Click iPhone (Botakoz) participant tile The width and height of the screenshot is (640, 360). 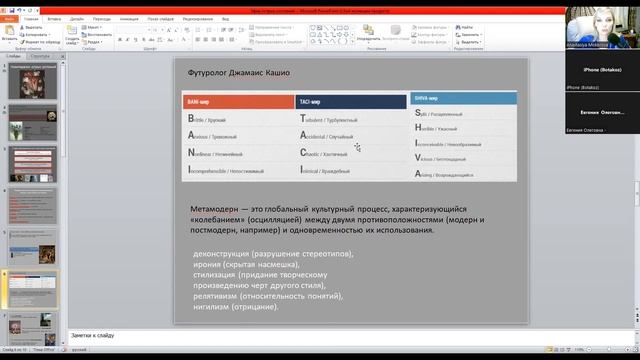click(602, 70)
